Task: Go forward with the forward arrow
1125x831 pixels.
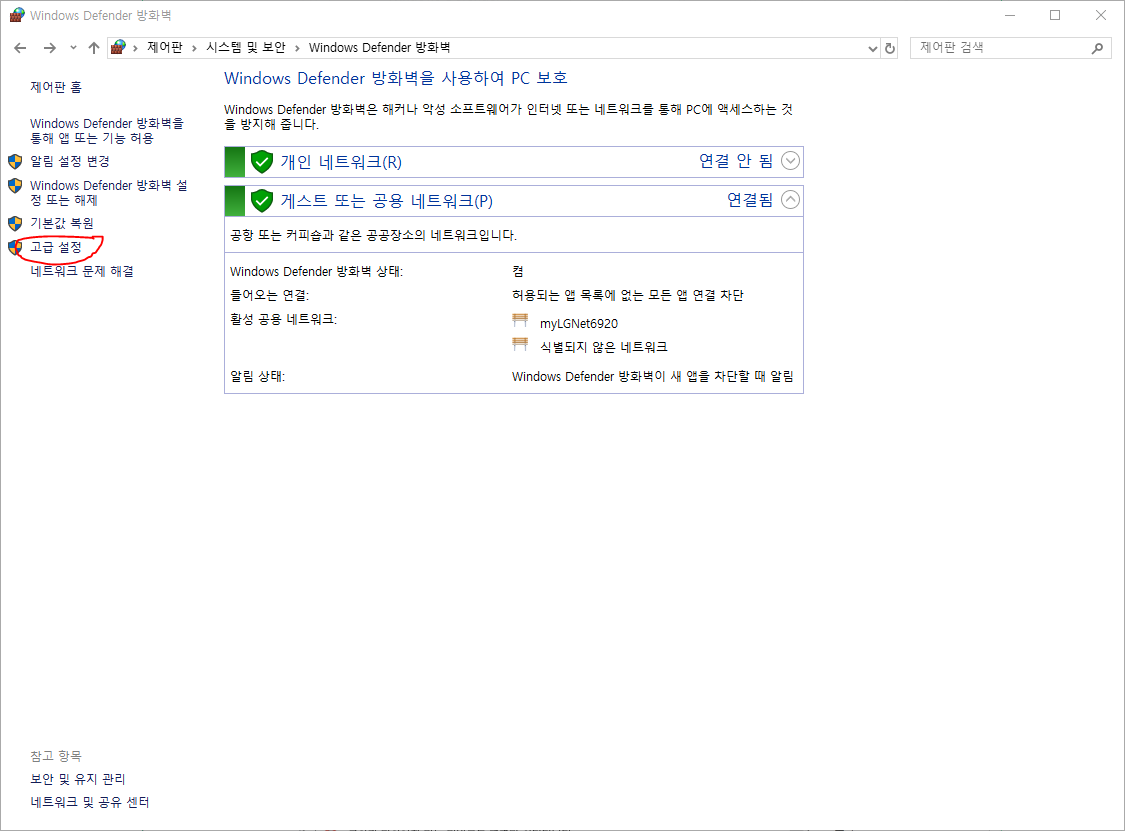Action: click(50, 48)
